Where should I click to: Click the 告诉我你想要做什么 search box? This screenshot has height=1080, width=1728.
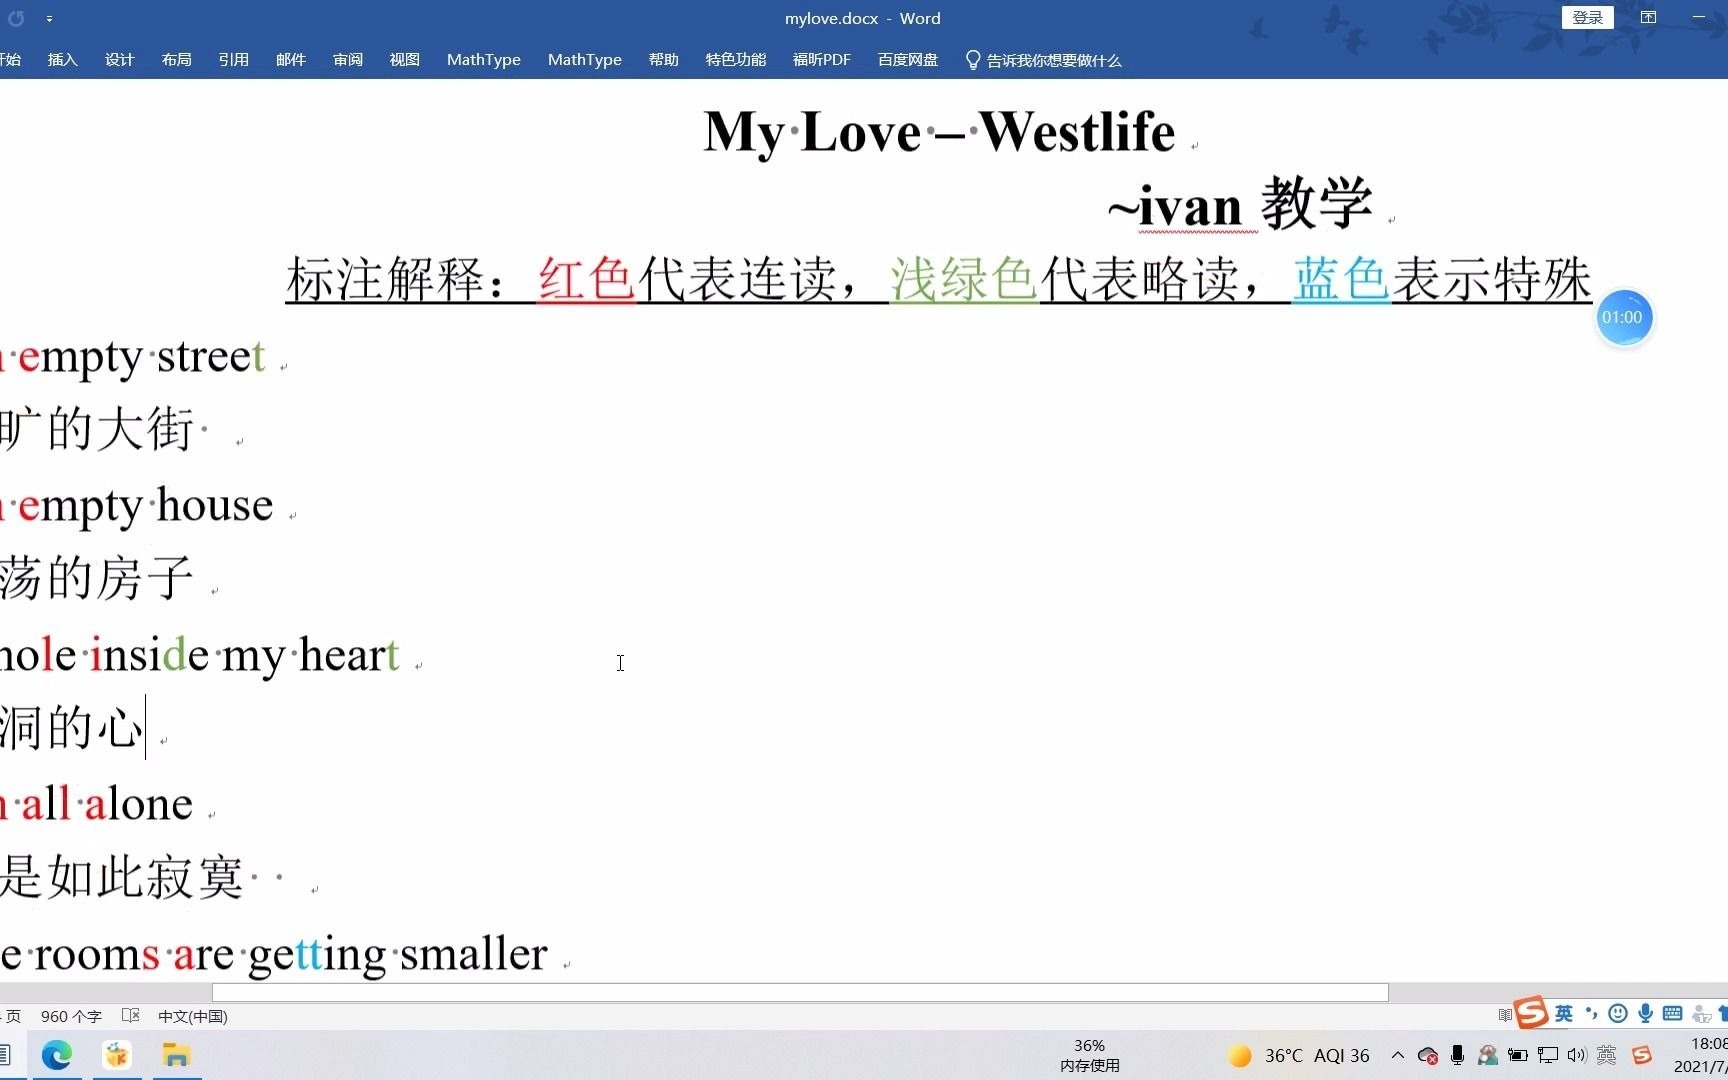pyautogui.click(x=1043, y=60)
